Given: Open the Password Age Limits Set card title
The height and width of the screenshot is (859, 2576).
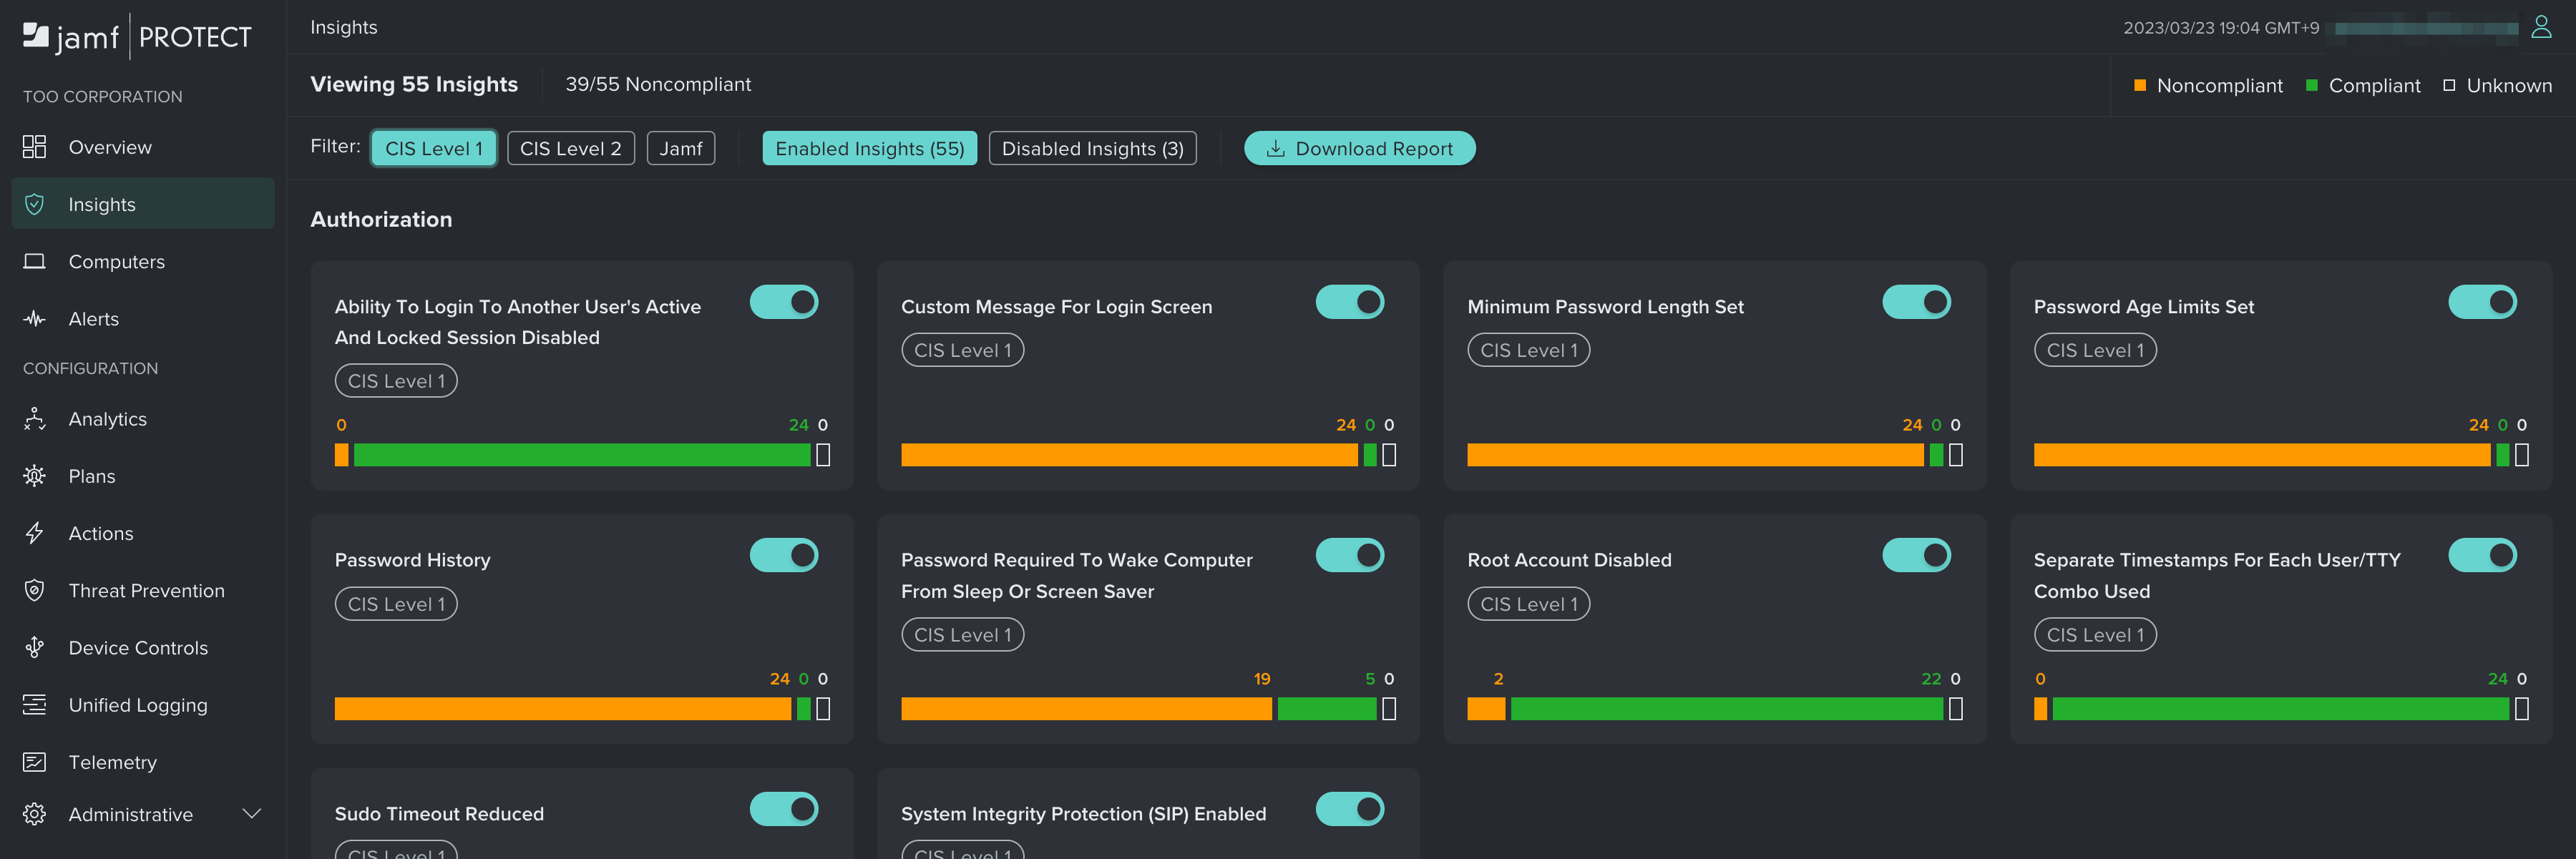Looking at the screenshot, I should (x=2143, y=307).
